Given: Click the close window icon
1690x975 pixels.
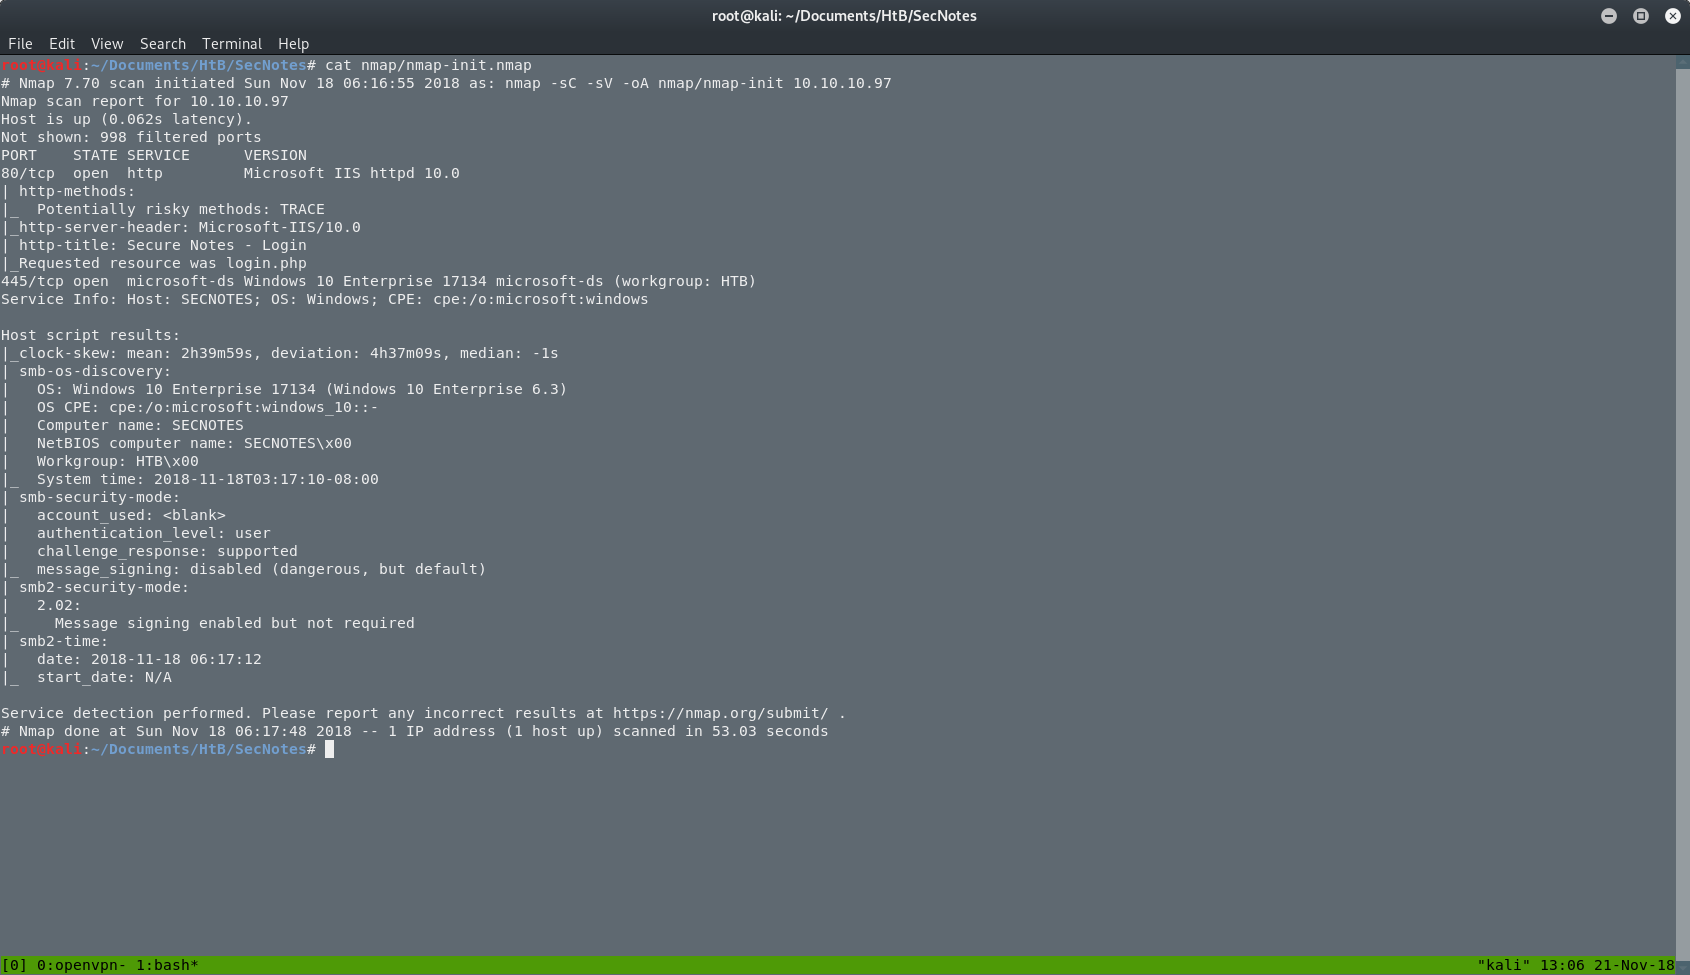Looking at the screenshot, I should [1672, 15].
